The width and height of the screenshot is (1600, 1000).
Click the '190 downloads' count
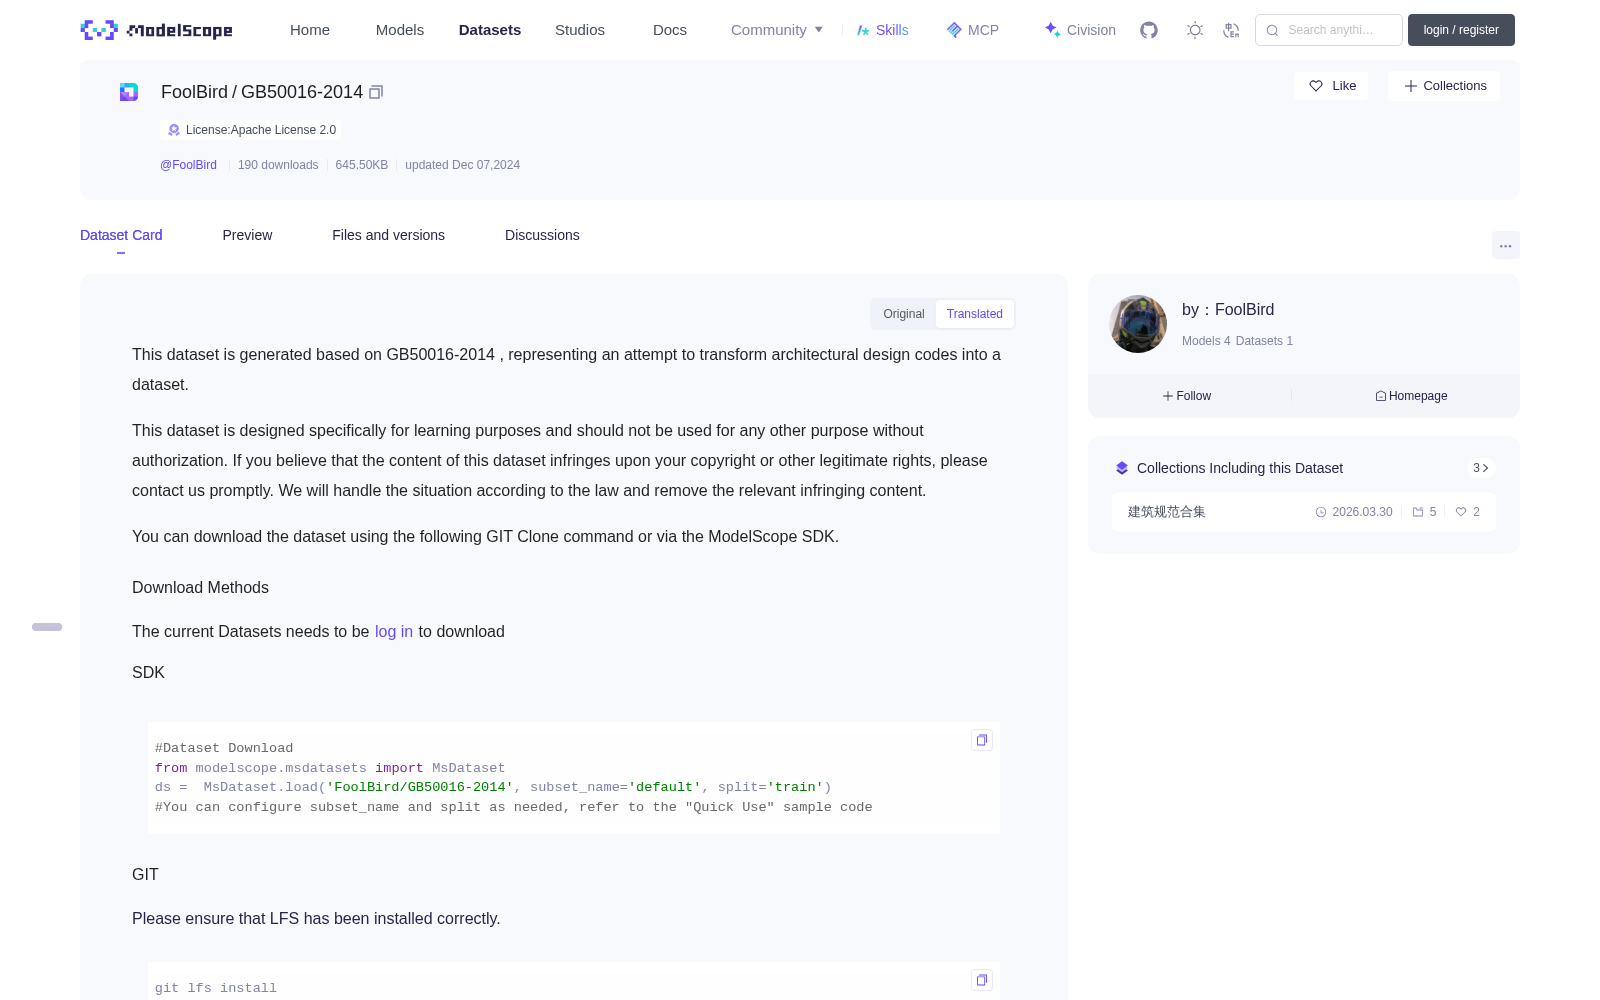(x=278, y=165)
